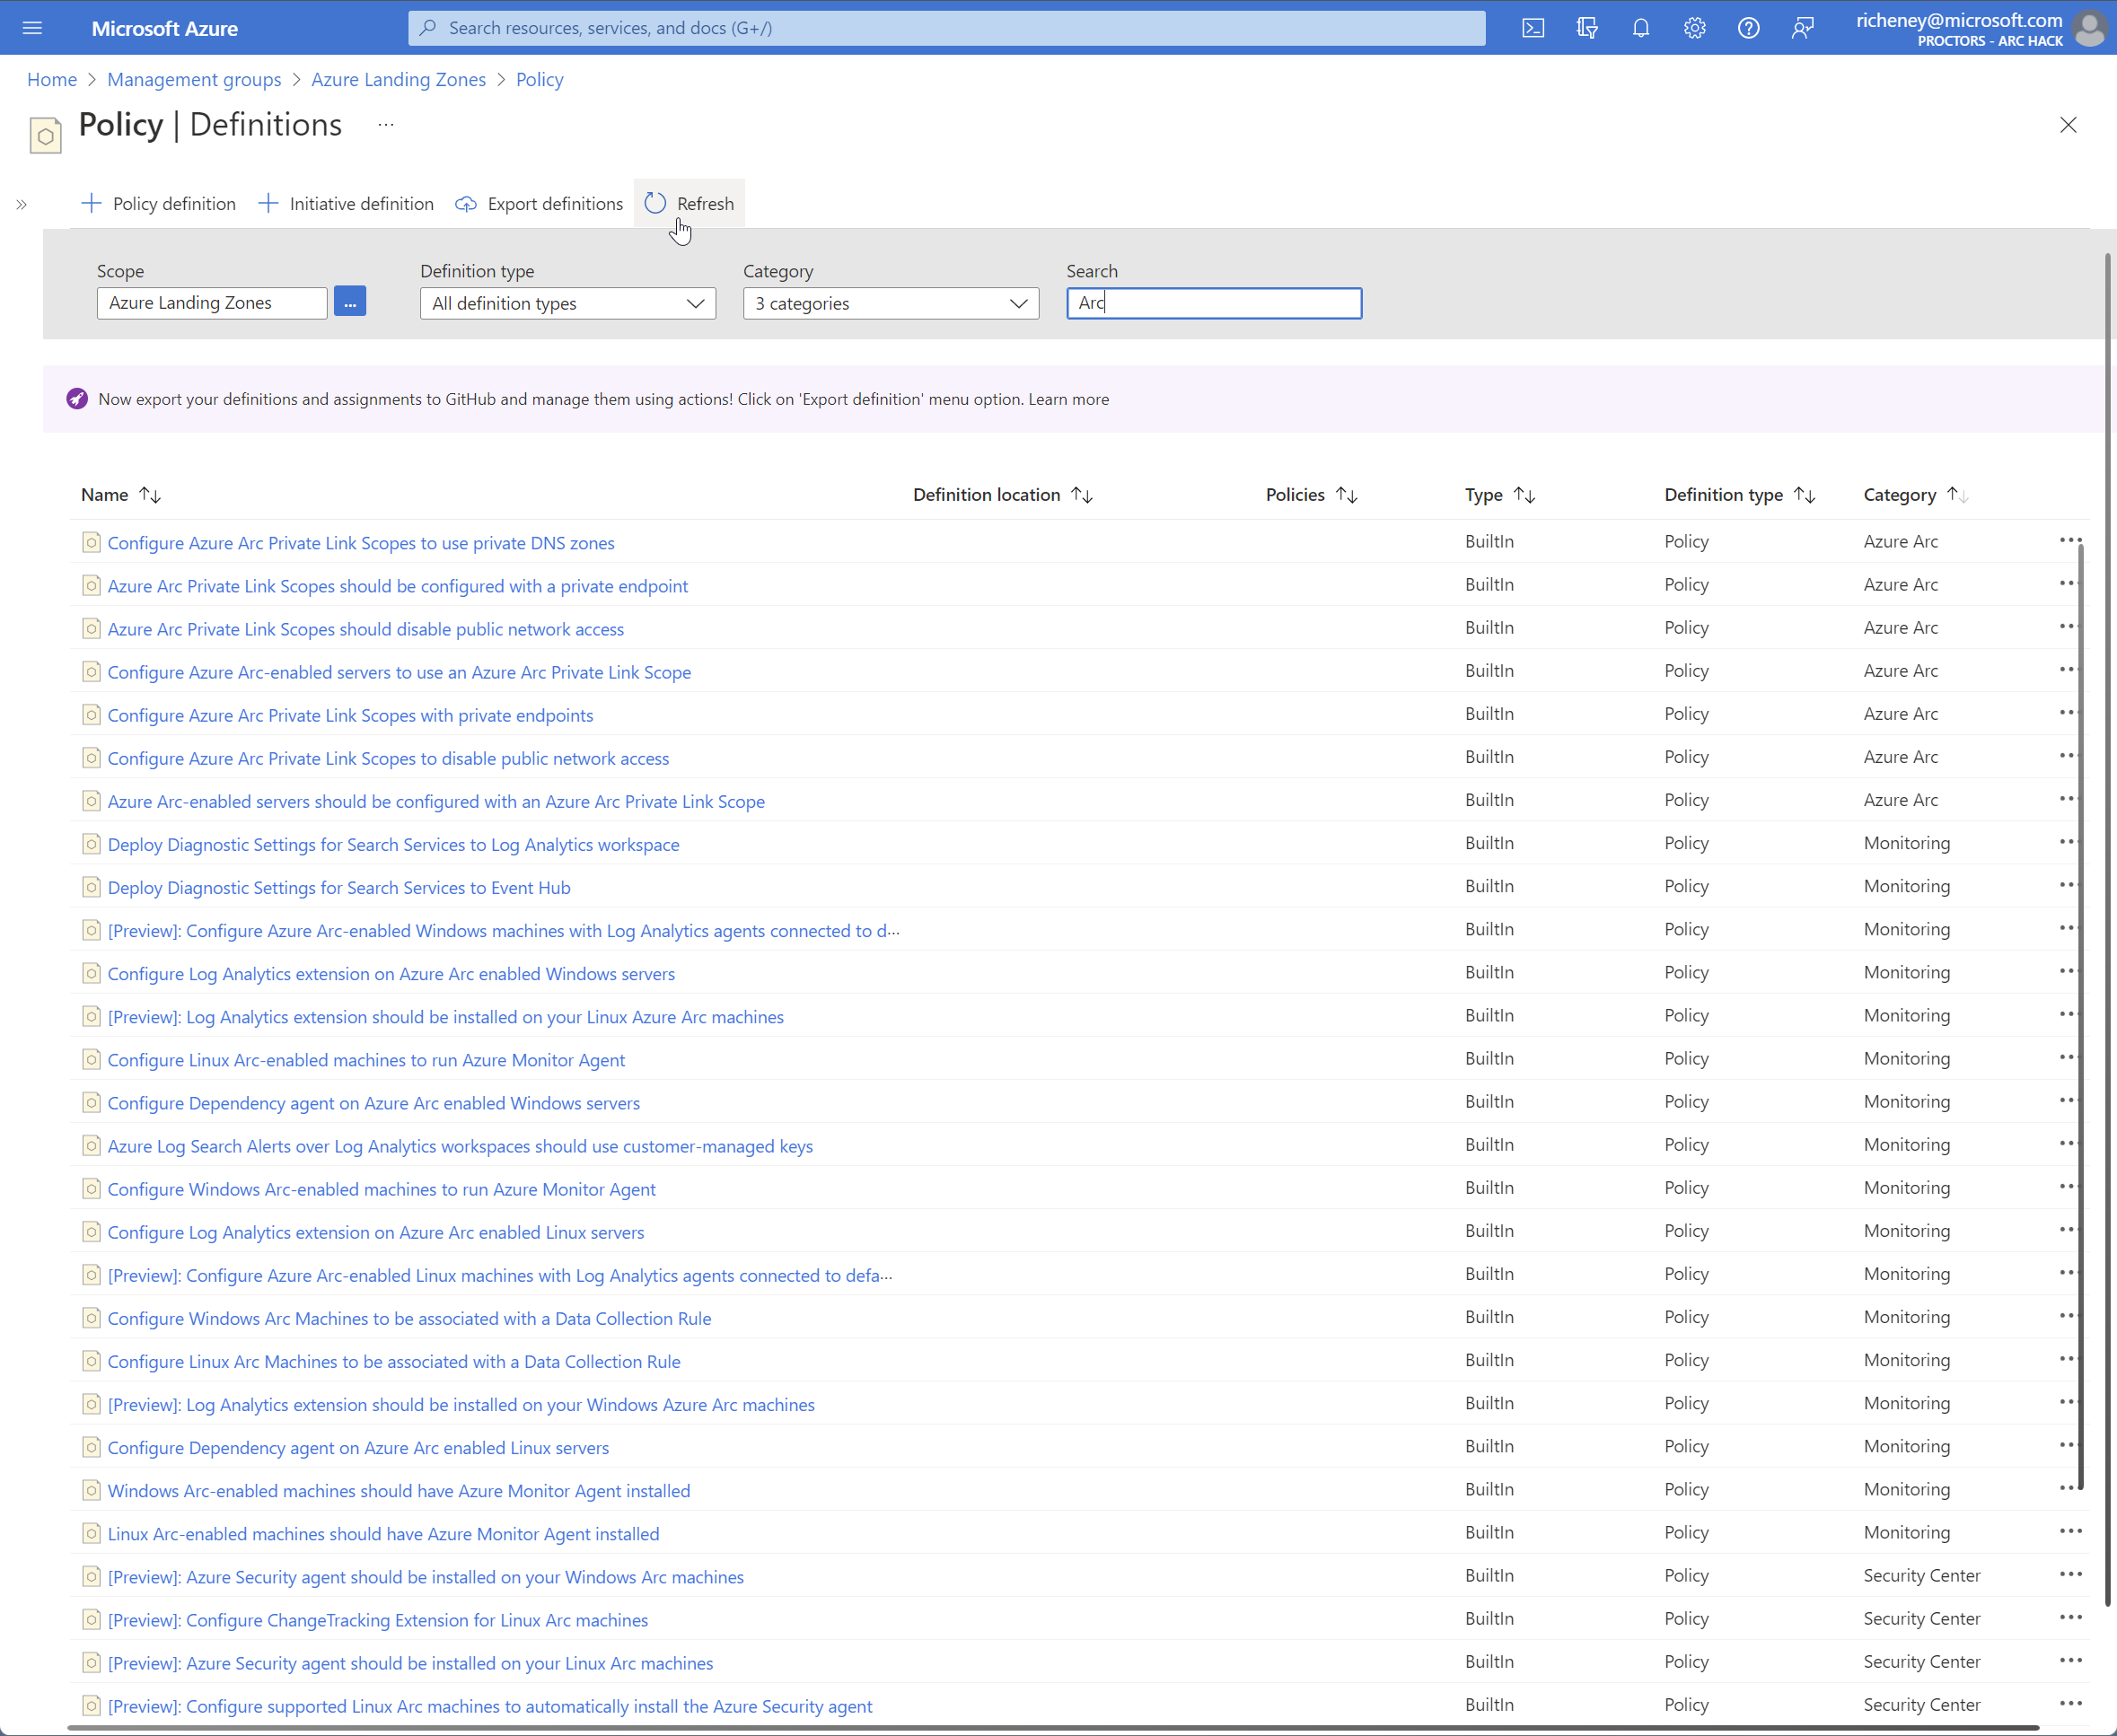Click inside the Arc search field

click(1213, 303)
